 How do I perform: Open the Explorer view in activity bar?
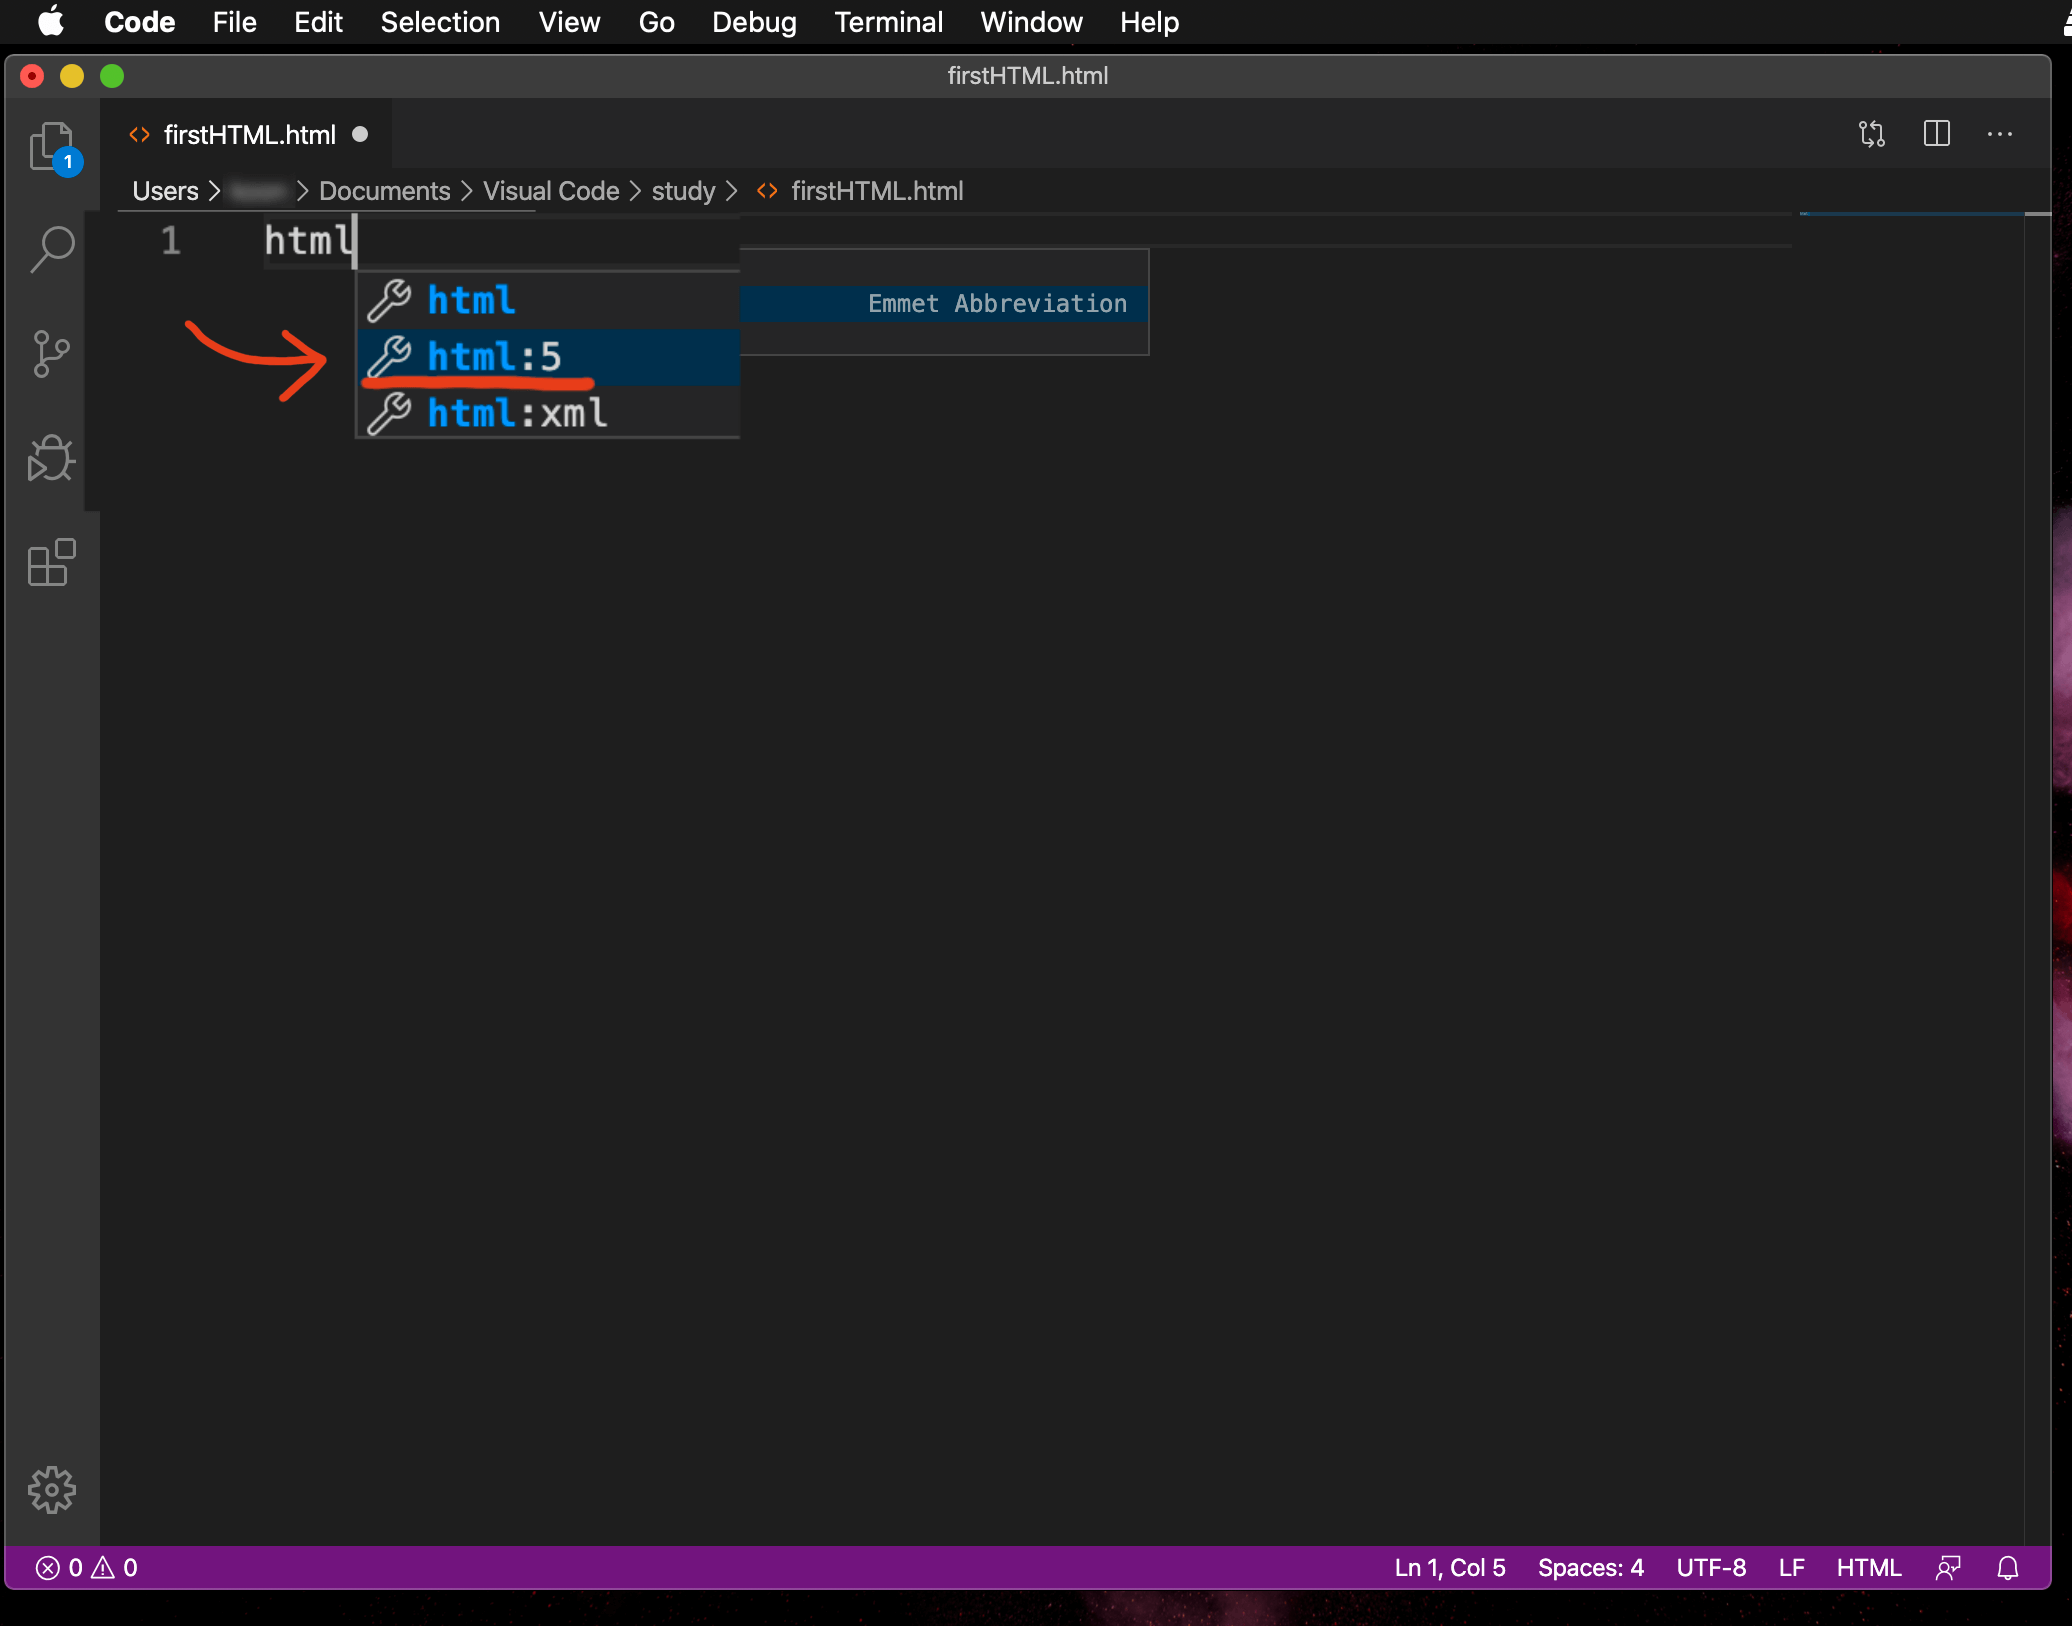(x=52, y=147)
